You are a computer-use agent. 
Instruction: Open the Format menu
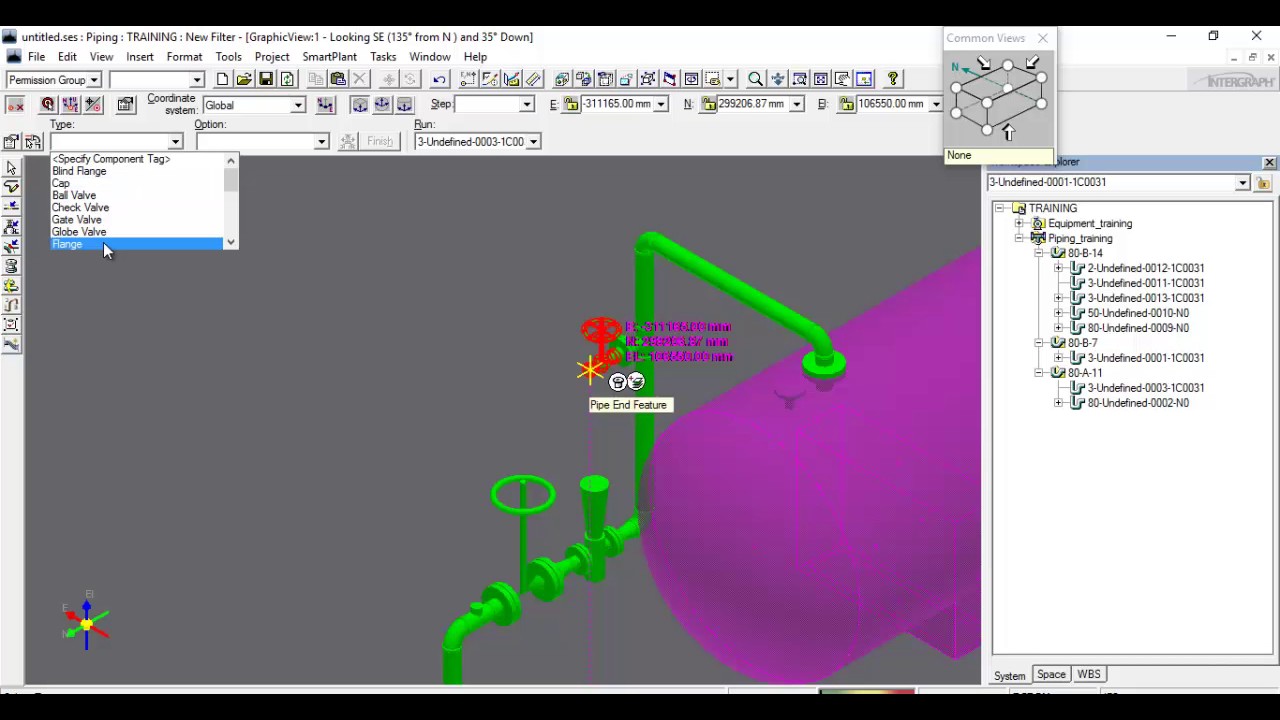(x=184, y=57)
